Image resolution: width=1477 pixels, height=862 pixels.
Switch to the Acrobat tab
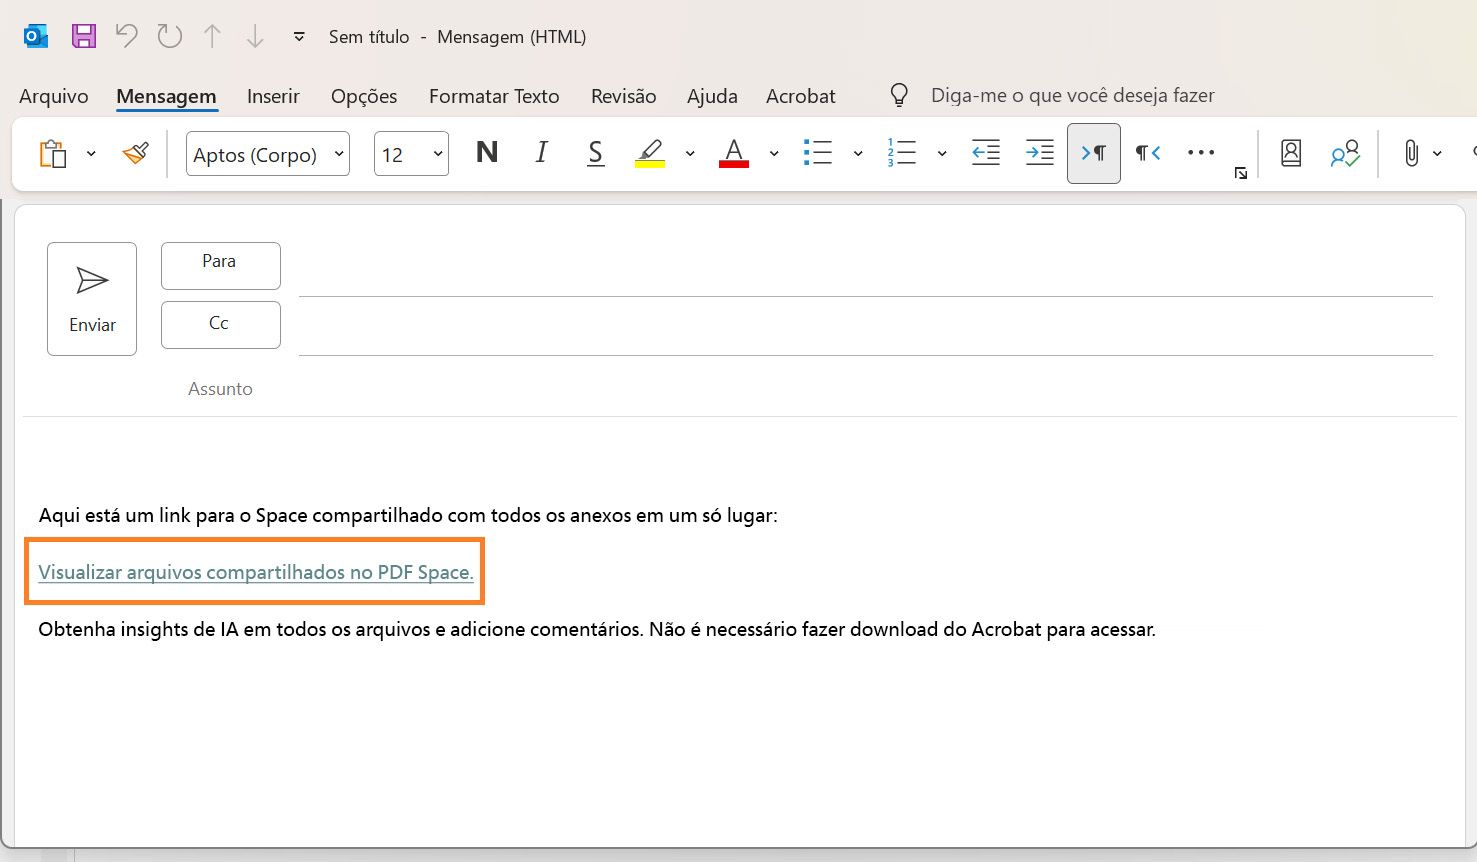801,96
